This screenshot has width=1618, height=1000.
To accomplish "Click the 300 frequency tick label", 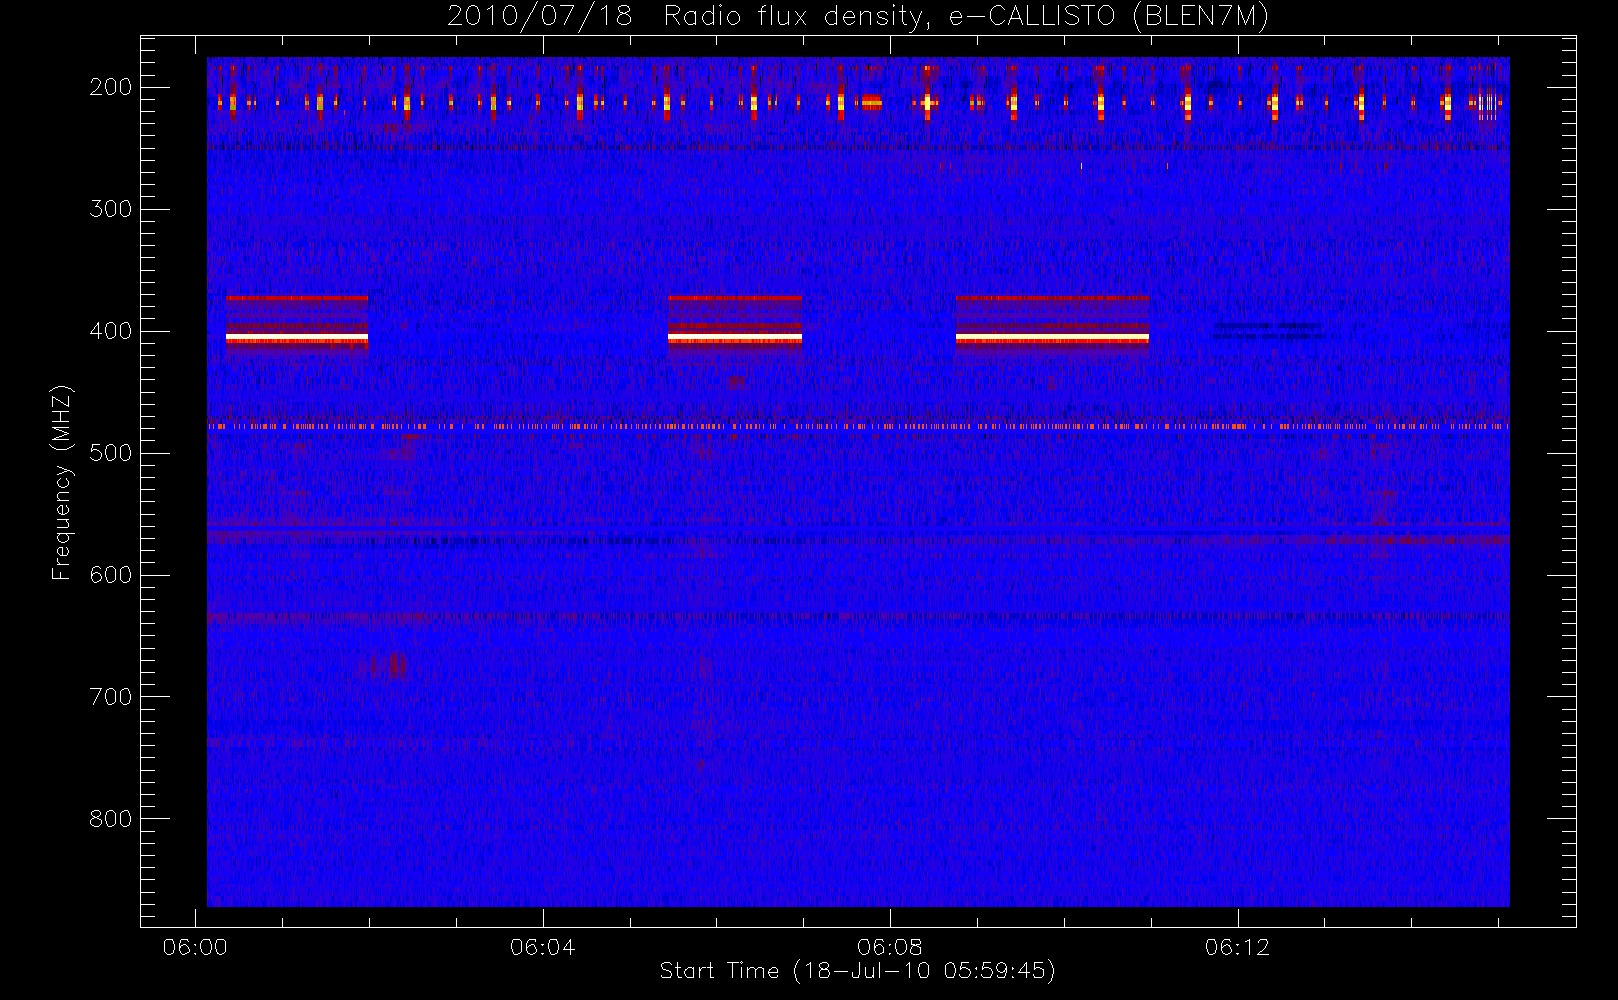I will 111,209.
